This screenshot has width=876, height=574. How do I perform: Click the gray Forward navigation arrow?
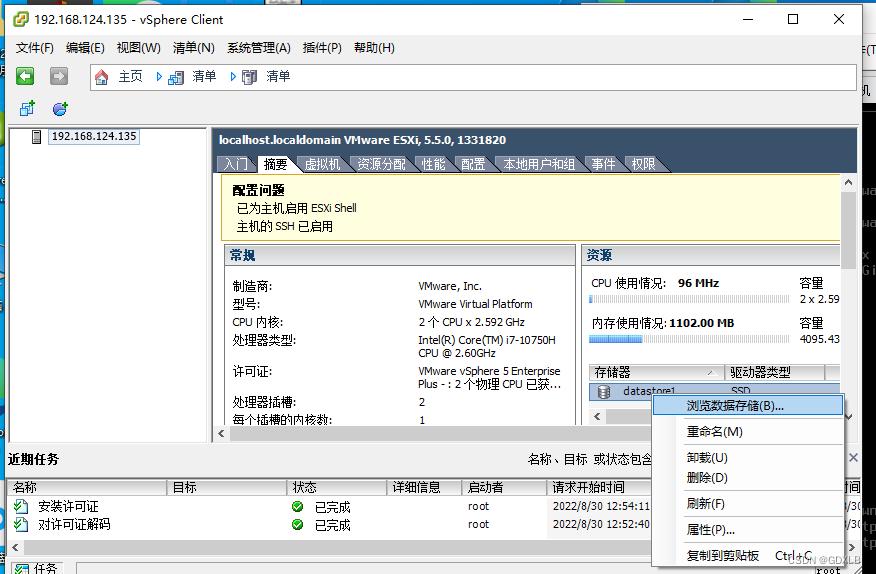(x=59, y=76)
